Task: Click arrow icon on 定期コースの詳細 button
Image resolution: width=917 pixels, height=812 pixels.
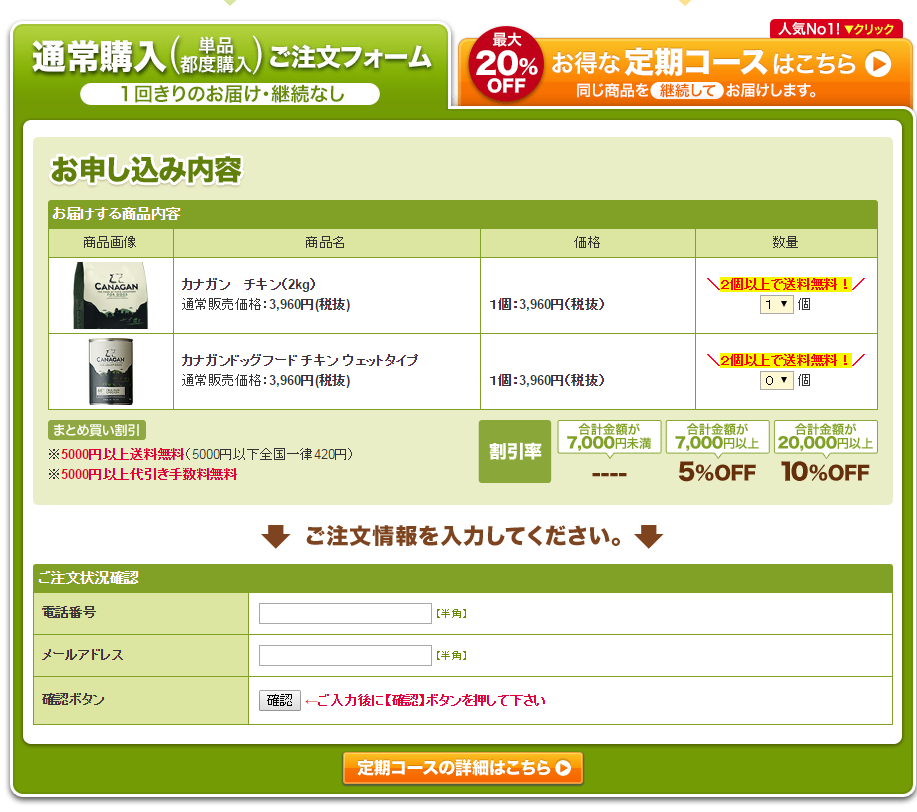Action: 563,768
